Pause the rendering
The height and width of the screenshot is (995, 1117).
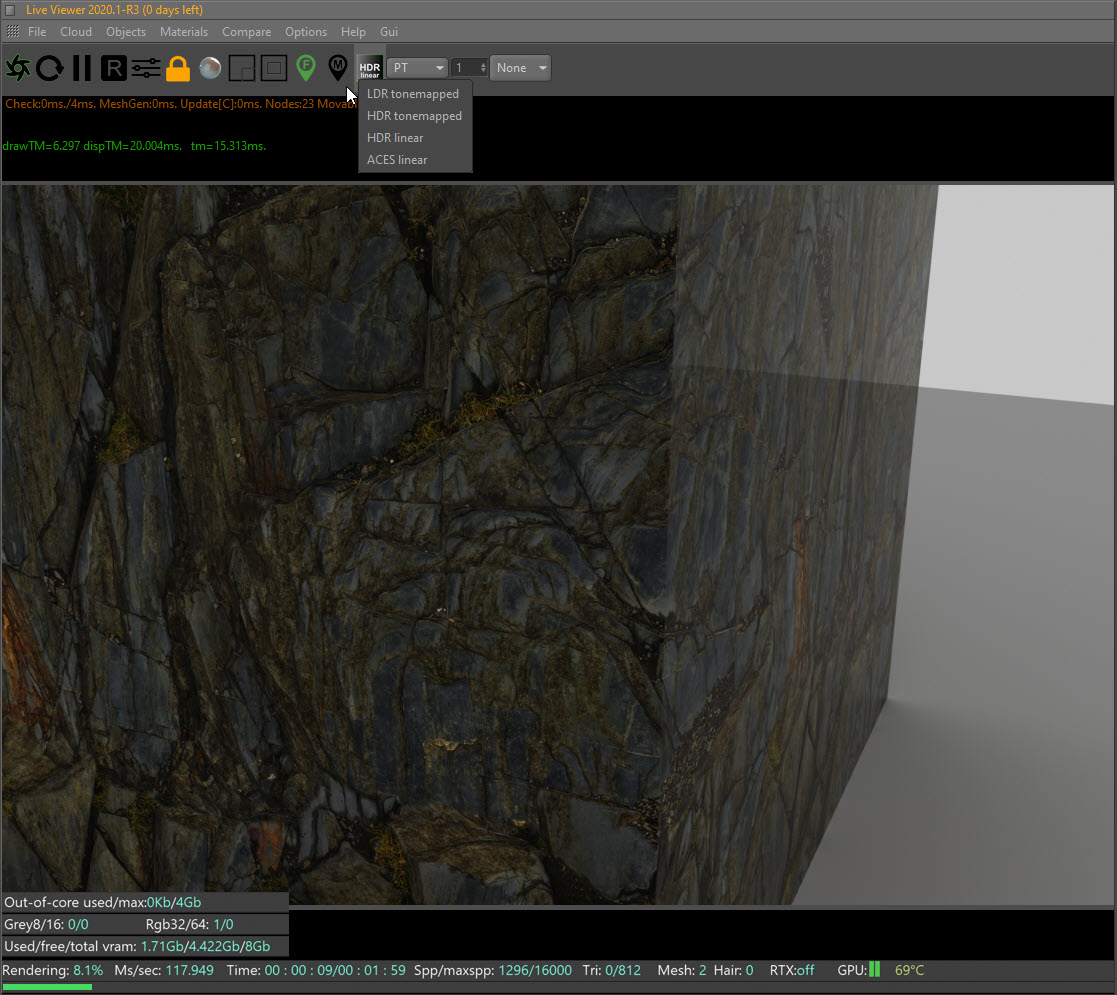point(82,68)
